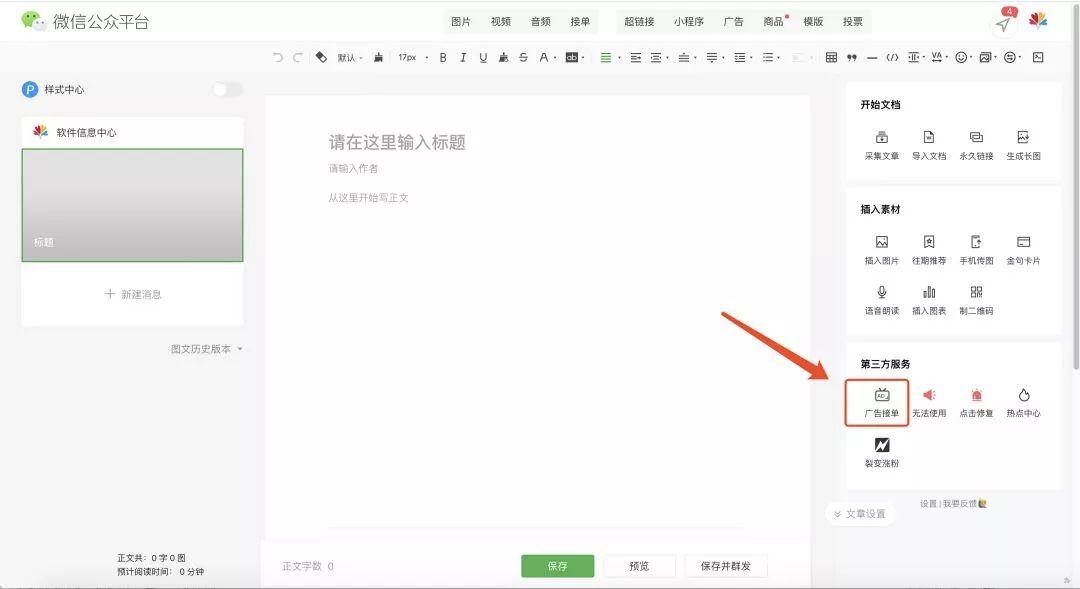Select the Insert Image (插入图片) tool
The image size is (1080, 589).
pyautogui.click(x=881, y=248)
